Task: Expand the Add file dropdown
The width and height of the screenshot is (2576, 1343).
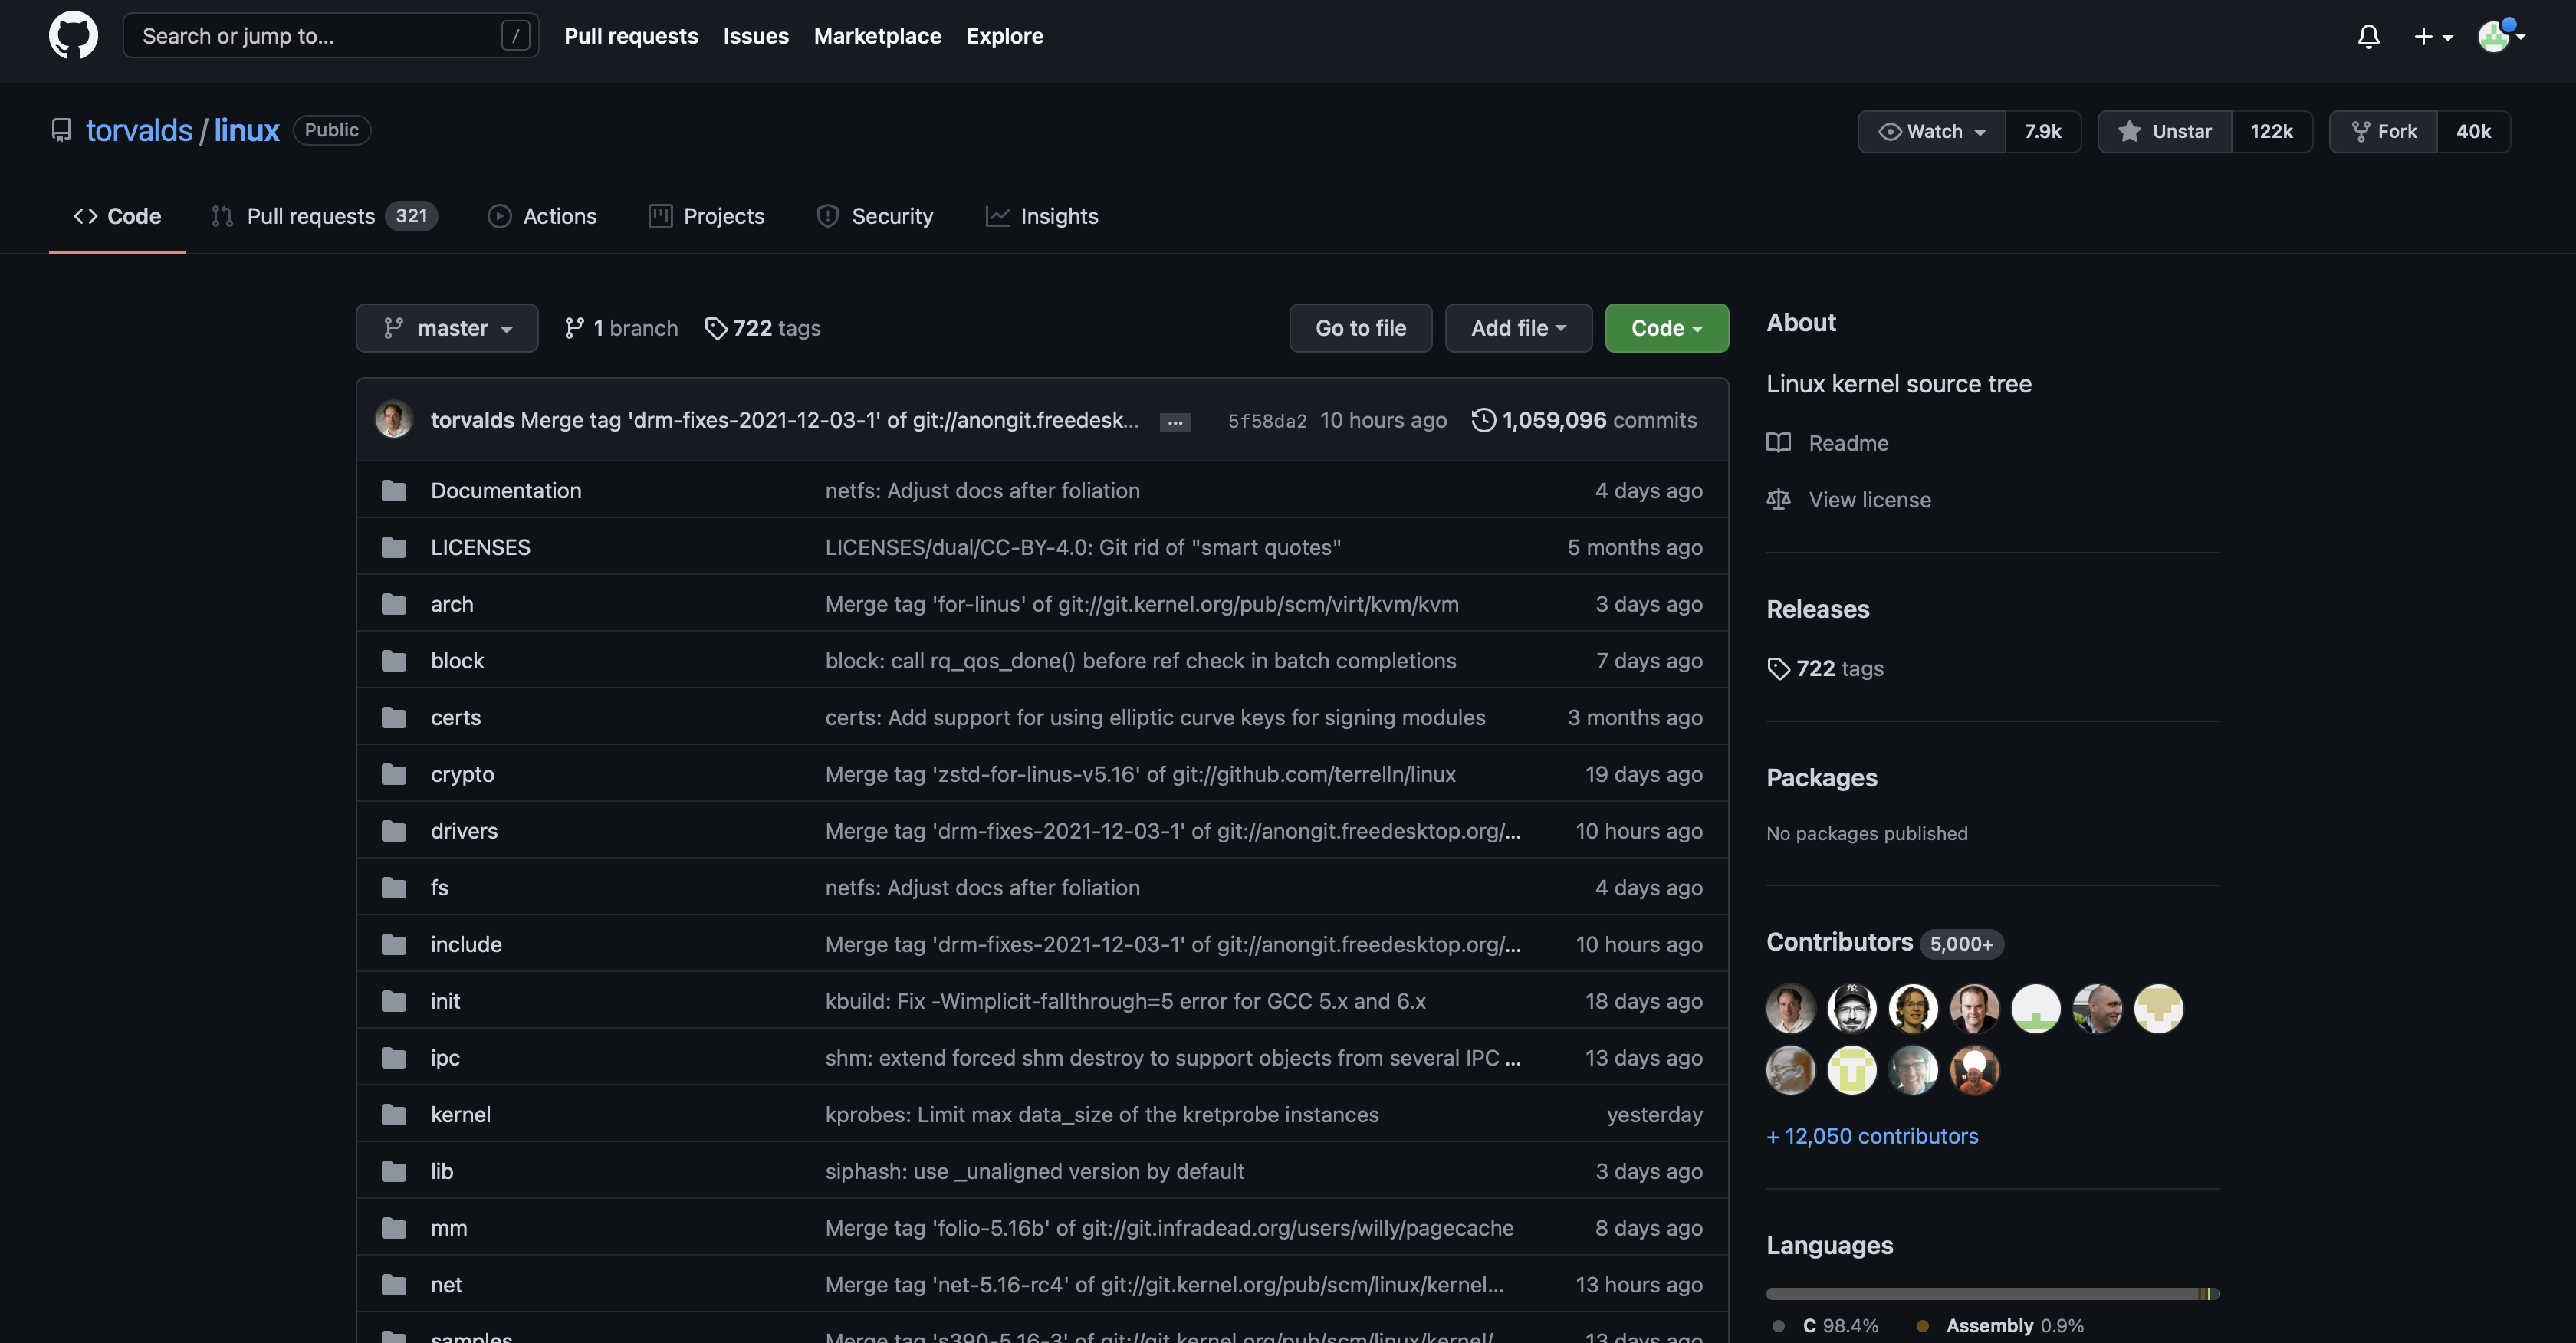Action: coord(1517,328)
